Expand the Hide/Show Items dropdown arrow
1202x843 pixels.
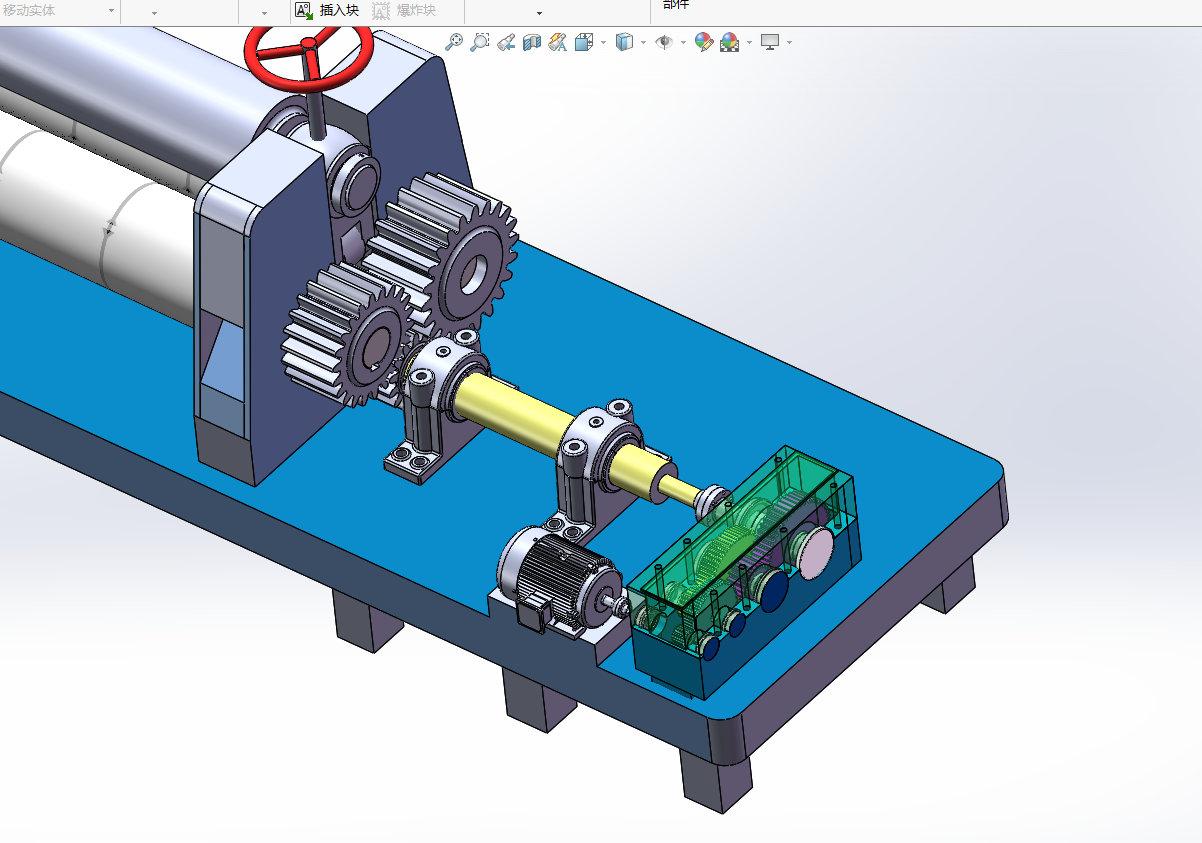tap(683, 43)
